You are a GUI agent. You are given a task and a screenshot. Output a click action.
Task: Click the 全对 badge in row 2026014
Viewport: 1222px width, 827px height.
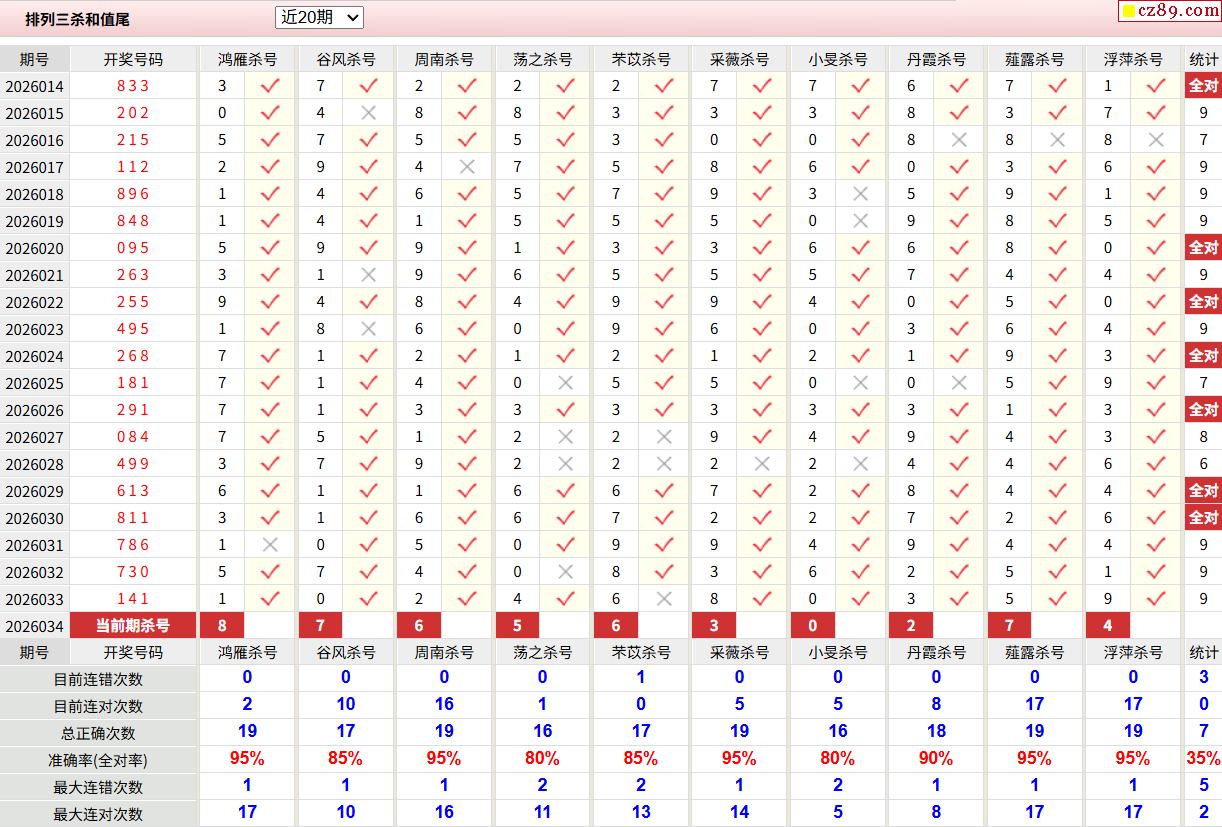pos(1203,86)
